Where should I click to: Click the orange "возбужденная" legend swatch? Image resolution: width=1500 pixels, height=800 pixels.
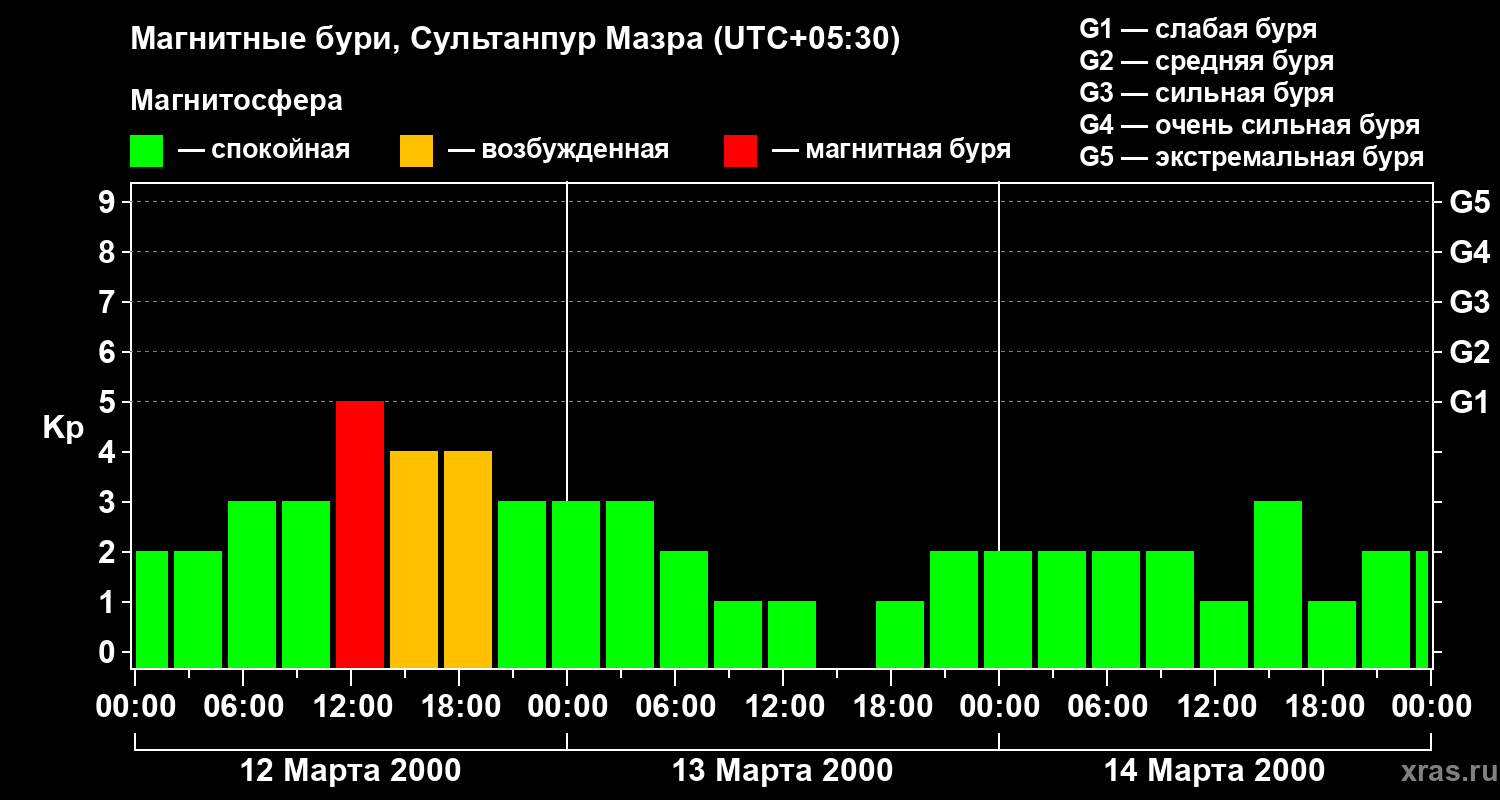click(x=416, y=150)
